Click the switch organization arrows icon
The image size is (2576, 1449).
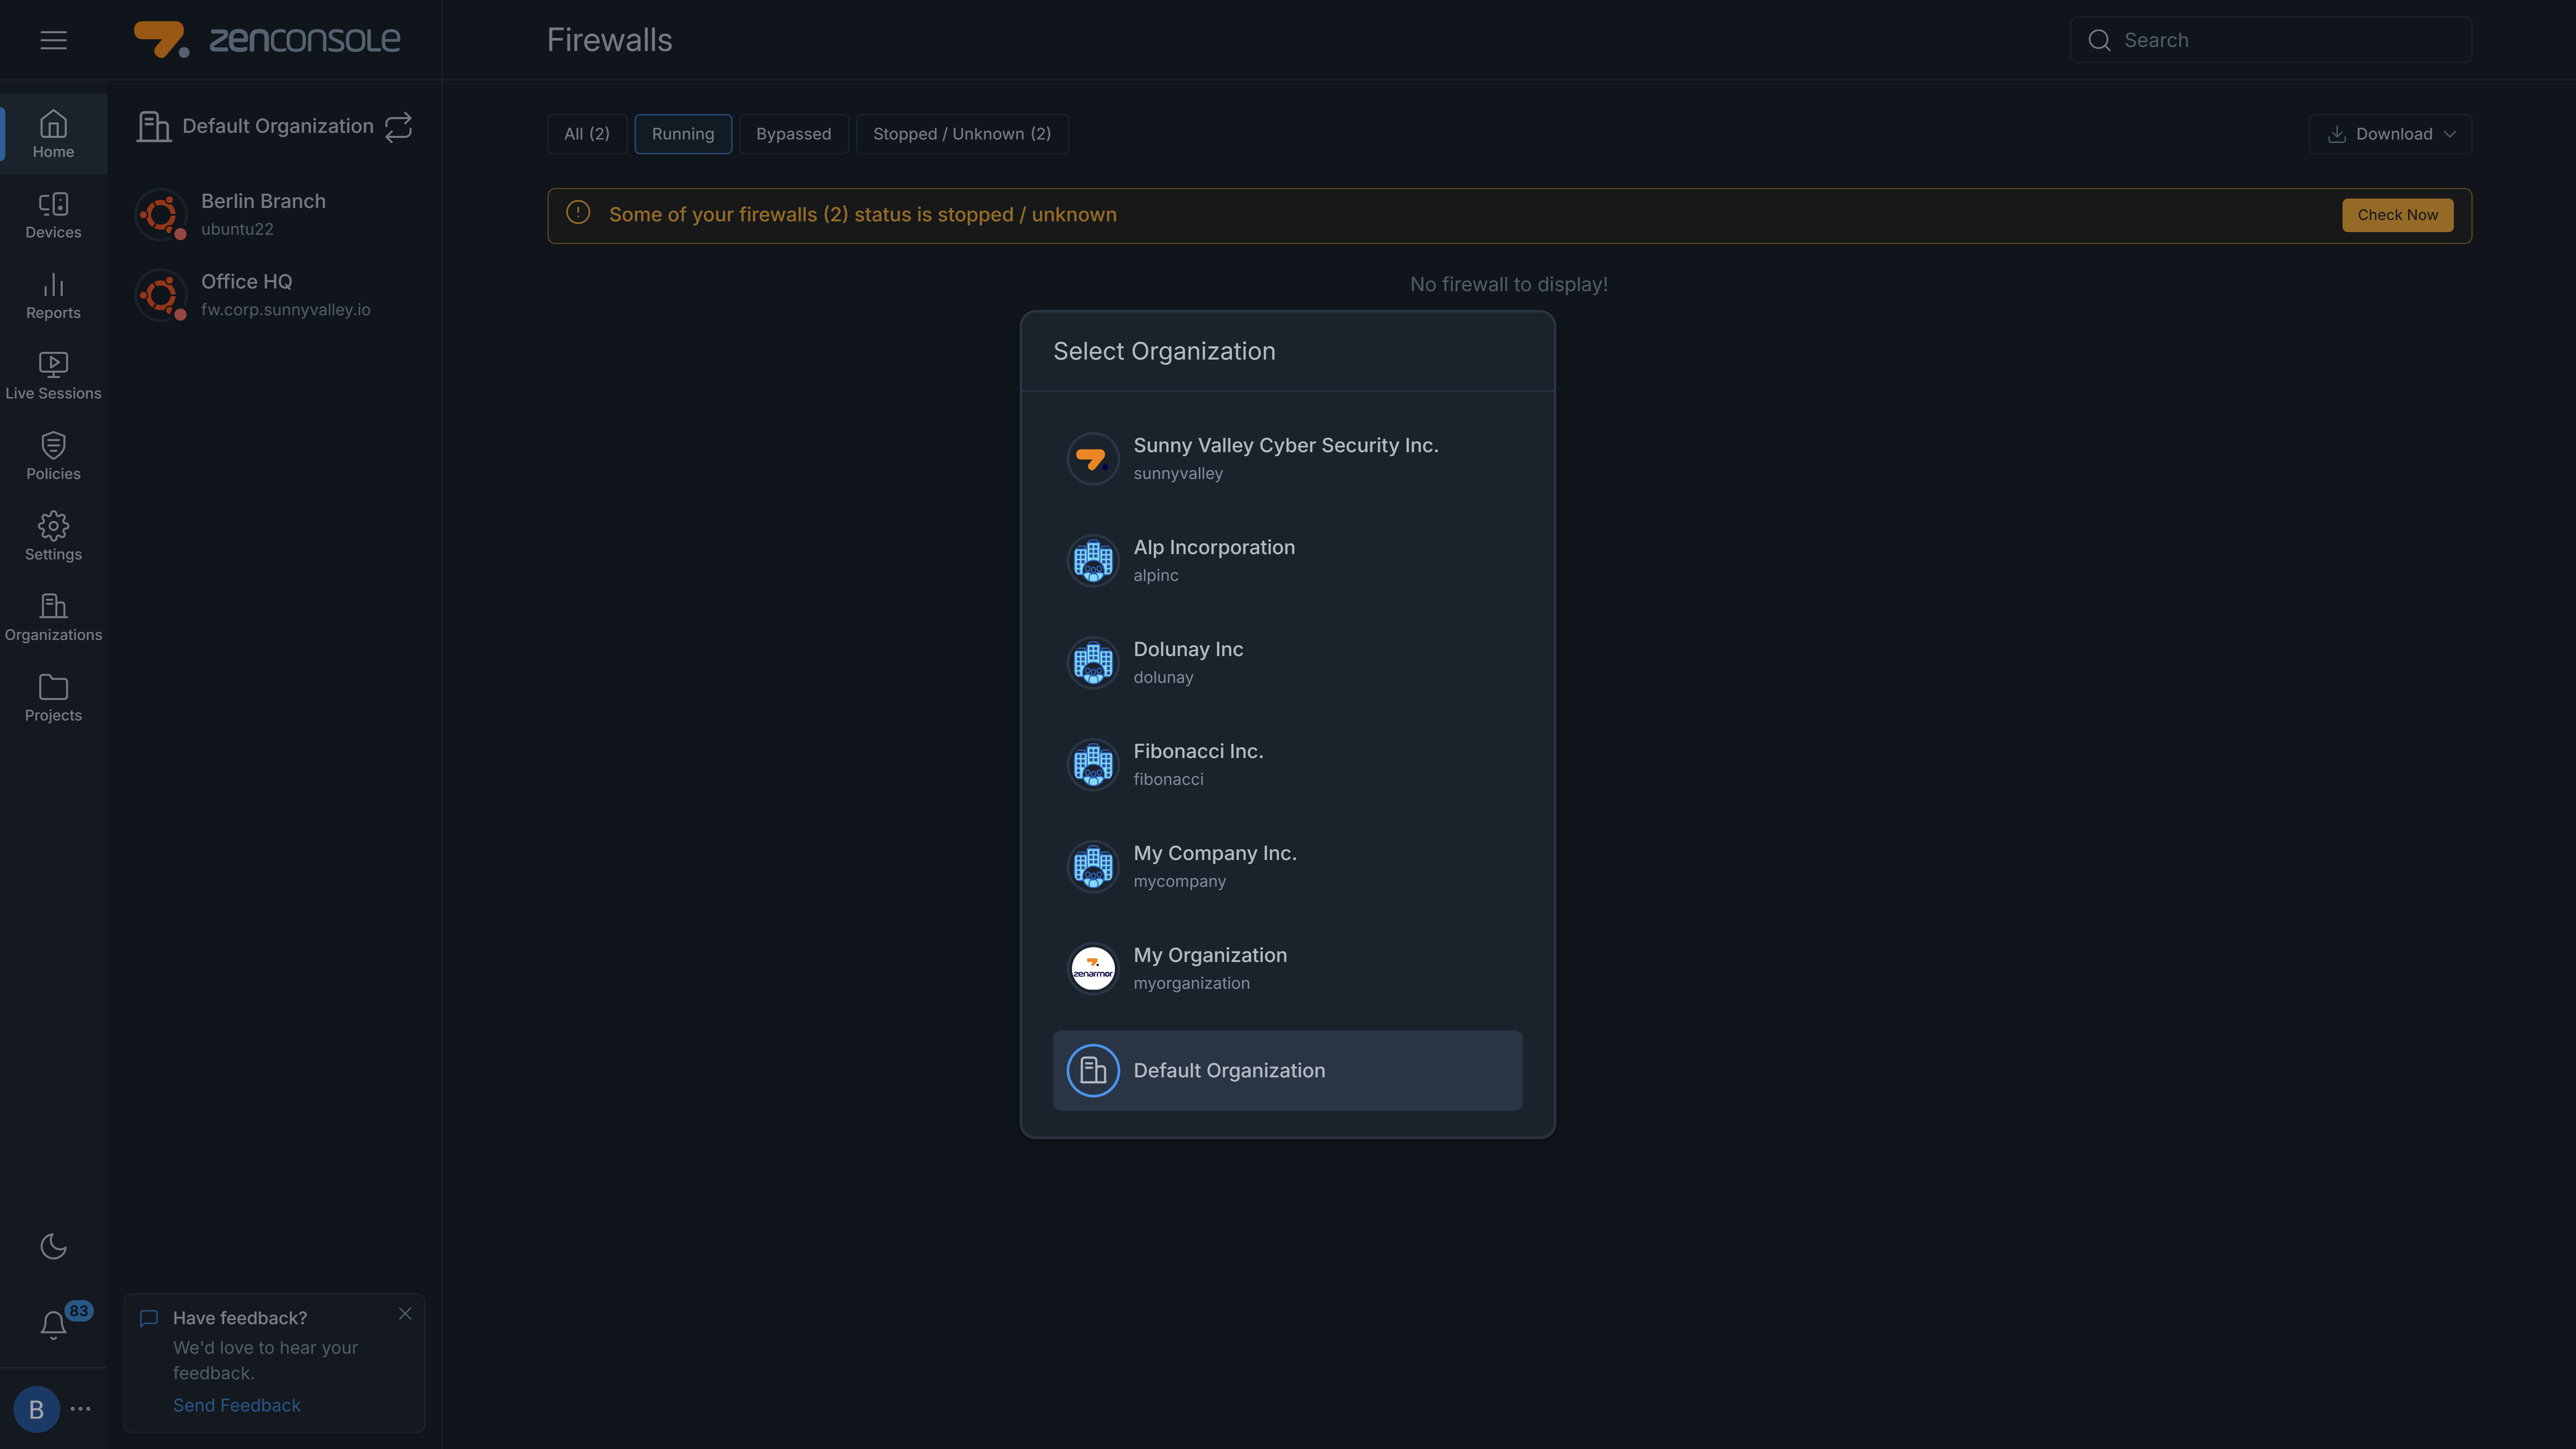(x=398, y=127)
